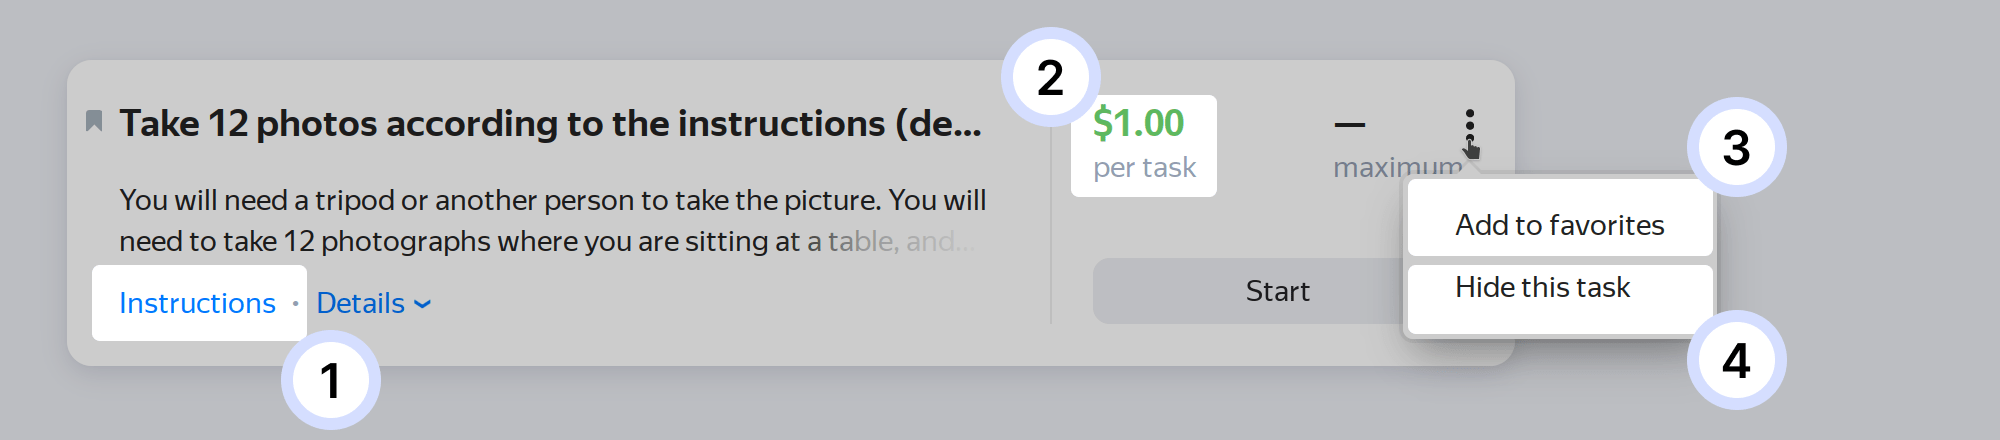
Task: Open the Take 12 photos task title
Action: coord(550,123)
